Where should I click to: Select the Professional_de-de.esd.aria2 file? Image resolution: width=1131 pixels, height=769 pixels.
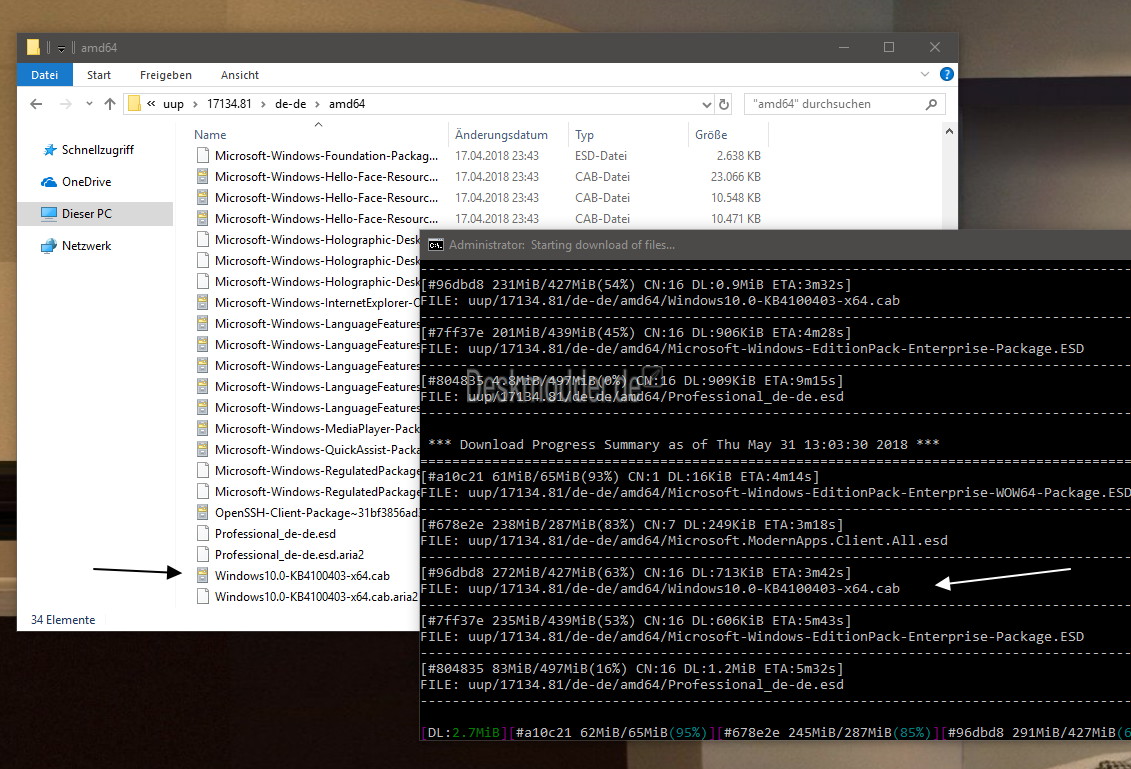point(289,555)
